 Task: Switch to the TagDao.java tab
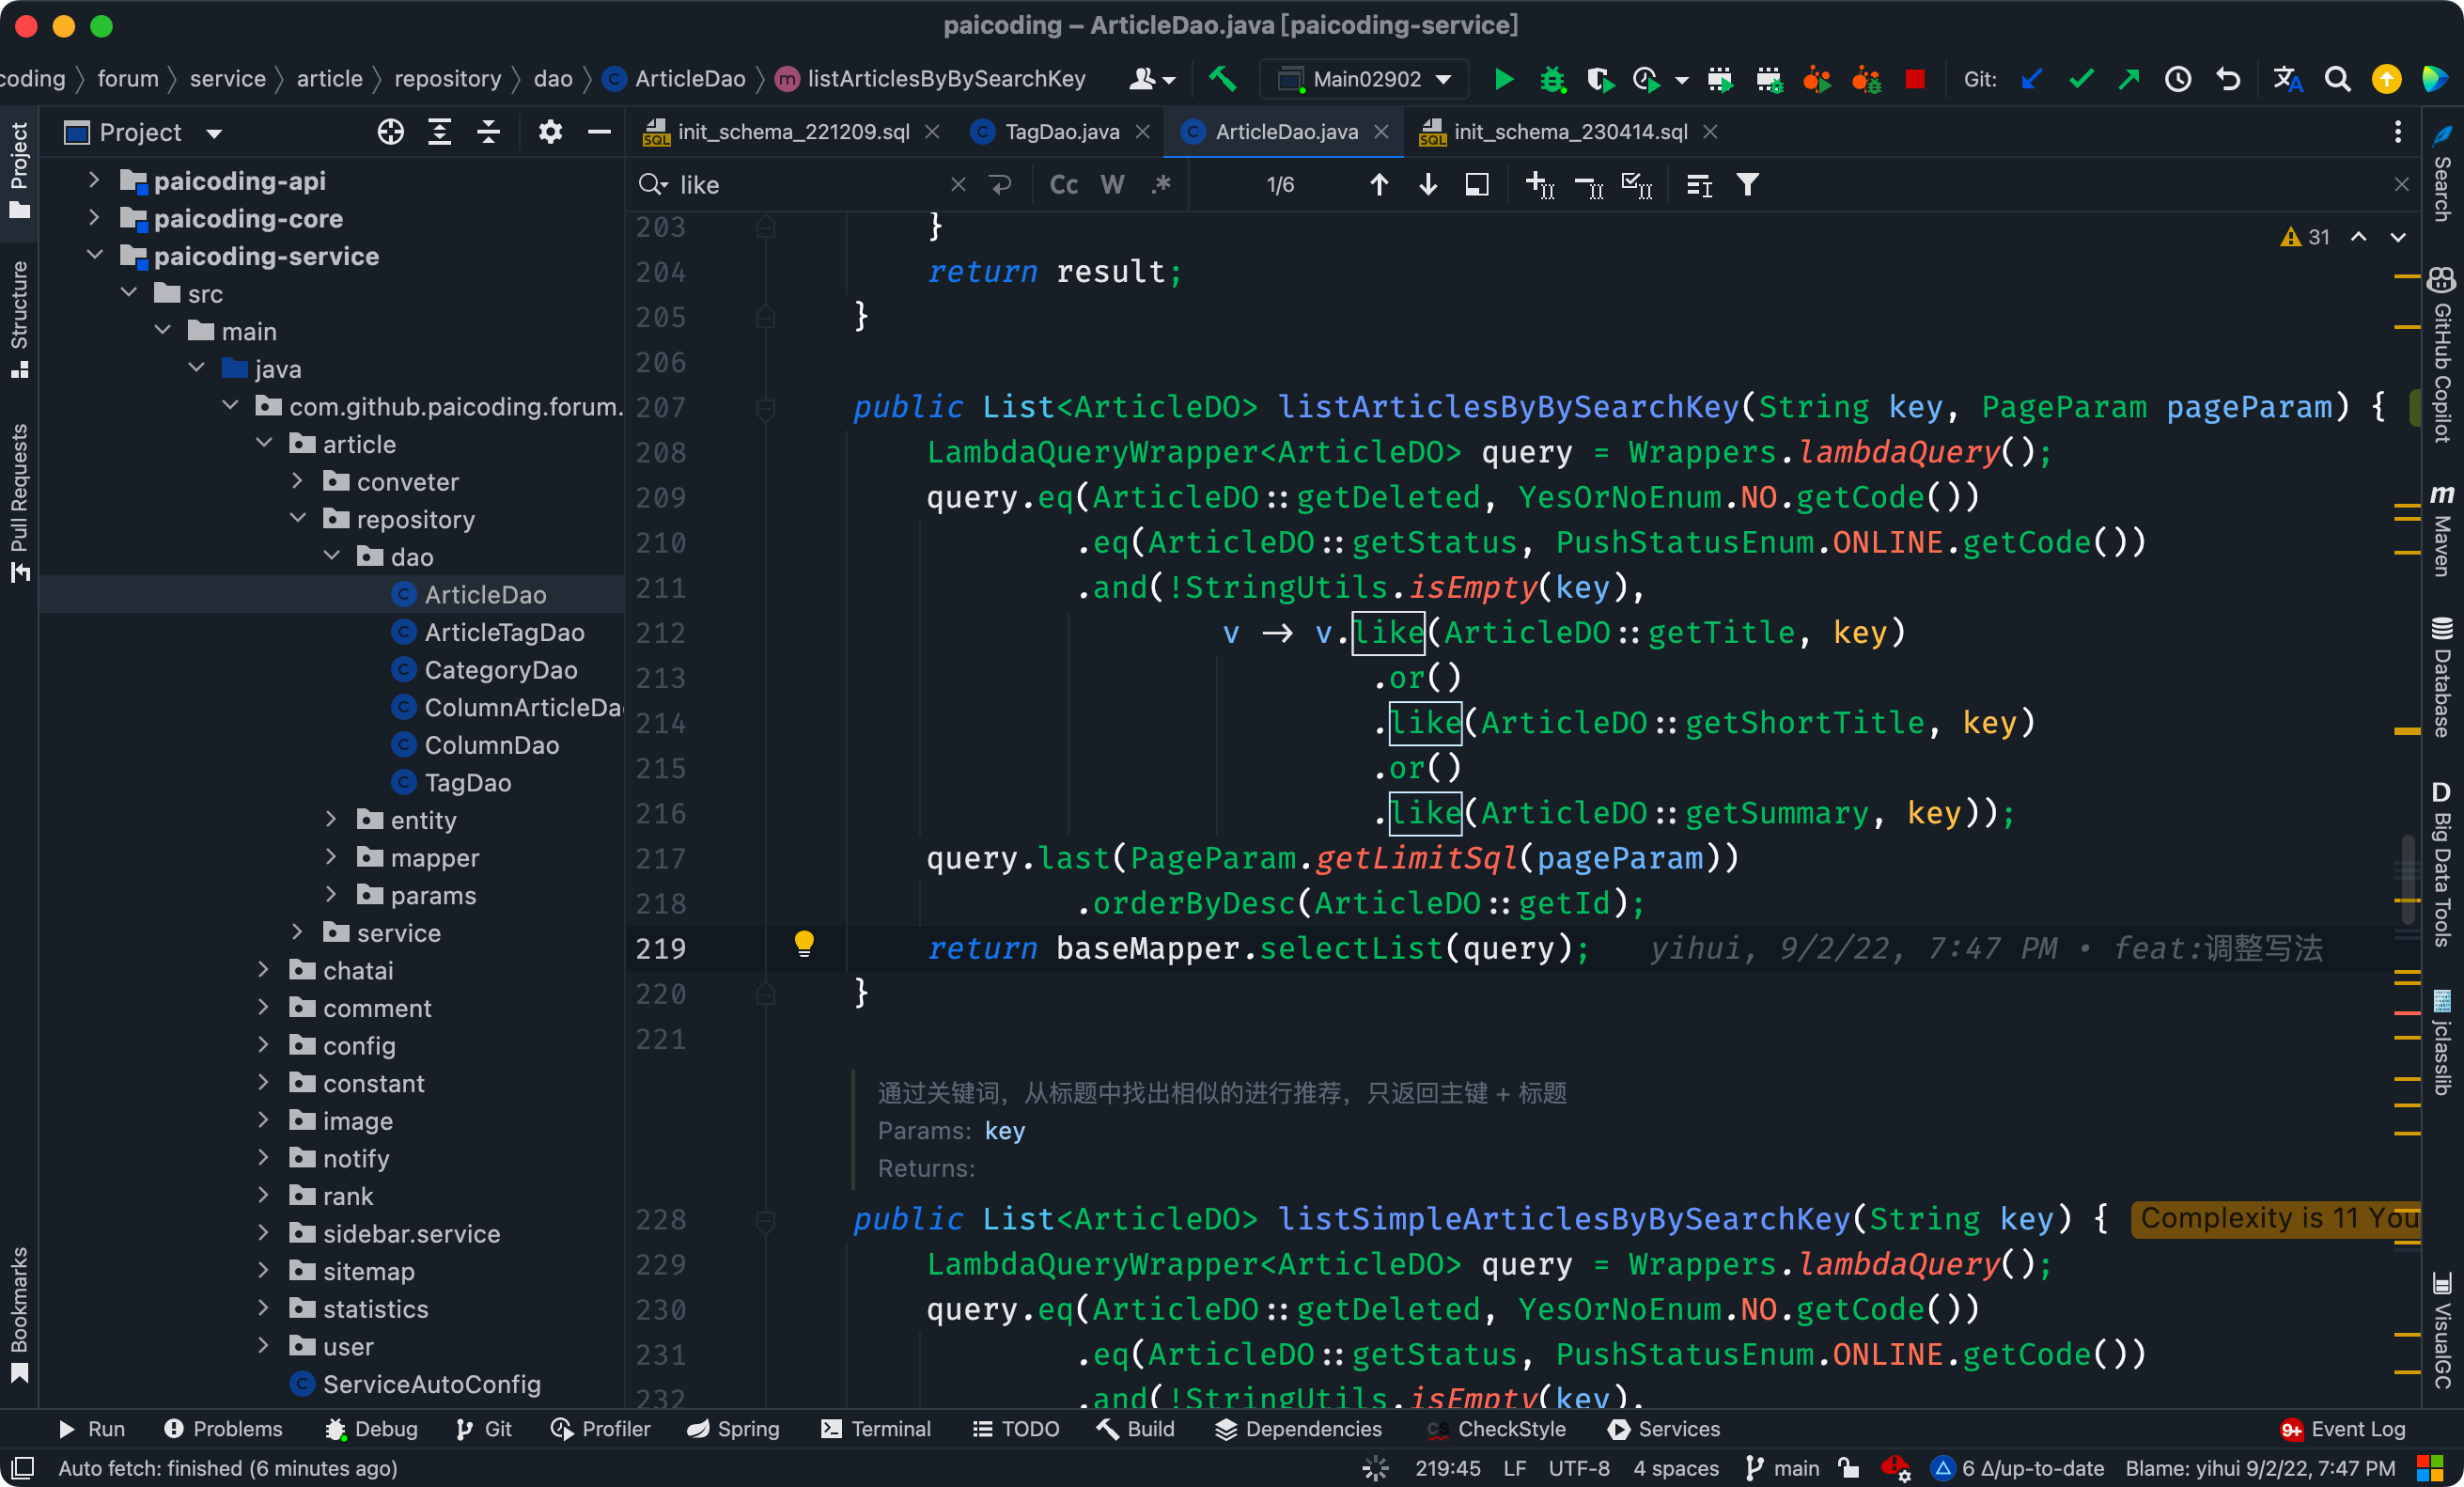[x=1061, y=132]
